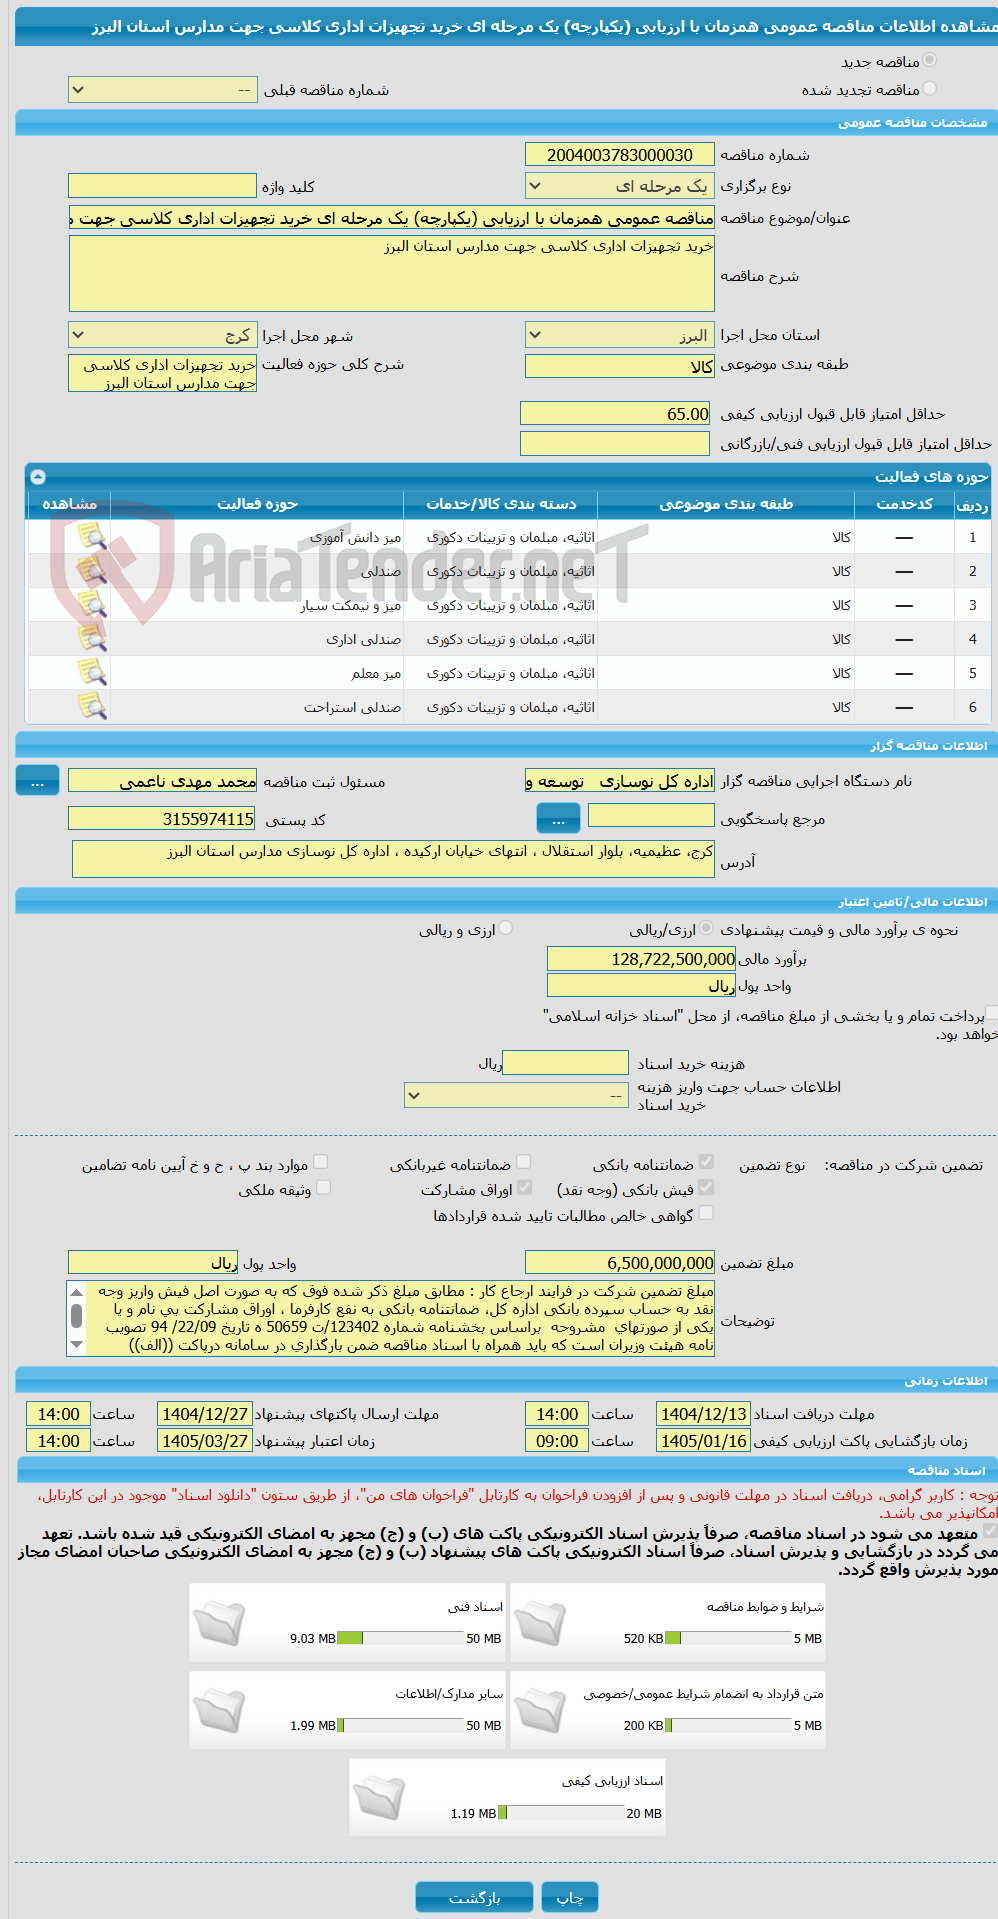
Task: Click ellipsis button next to مسئول ثبت مناقصه
Action: click(37, 781)
